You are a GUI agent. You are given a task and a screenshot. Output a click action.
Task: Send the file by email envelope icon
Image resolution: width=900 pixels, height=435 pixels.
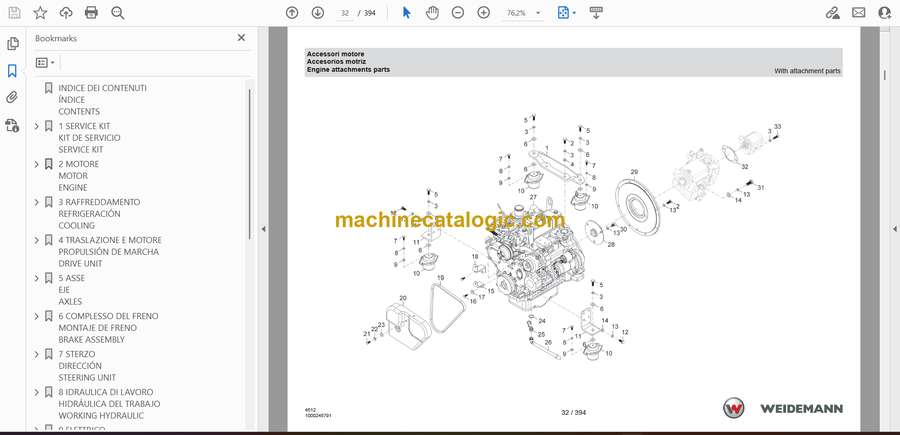coord(859,13)
